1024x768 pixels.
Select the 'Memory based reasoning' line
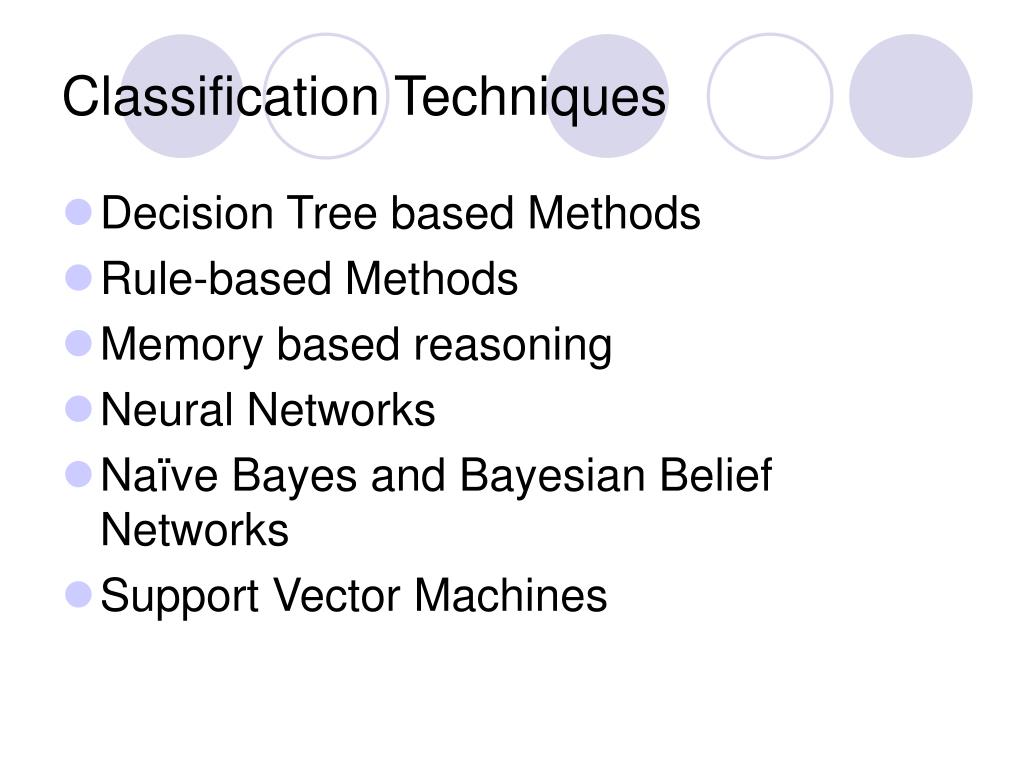356,345
